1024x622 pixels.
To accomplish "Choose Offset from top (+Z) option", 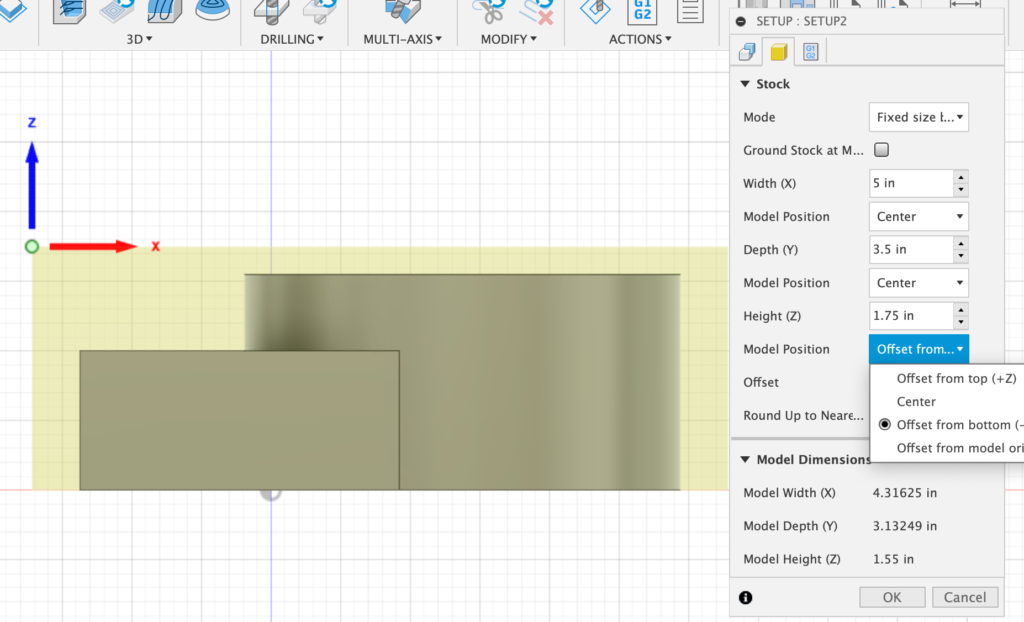I will (956, 378).
